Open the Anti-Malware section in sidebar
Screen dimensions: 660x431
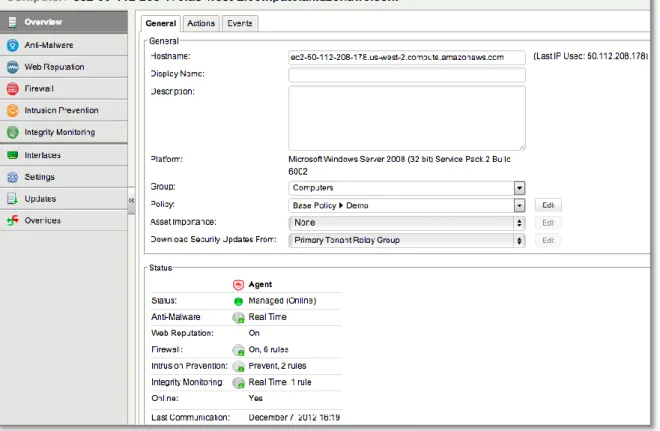point(64,45)
